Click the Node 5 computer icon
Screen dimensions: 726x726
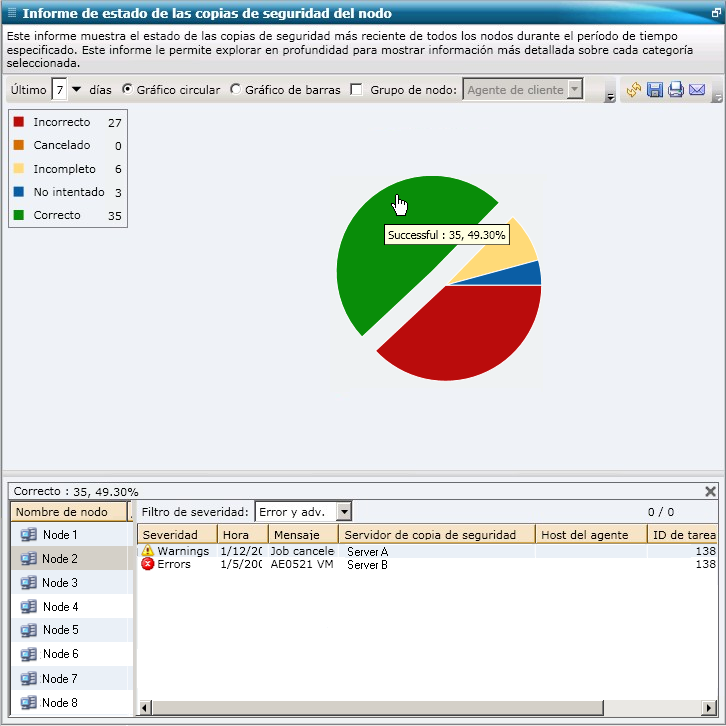coord(28,630)
